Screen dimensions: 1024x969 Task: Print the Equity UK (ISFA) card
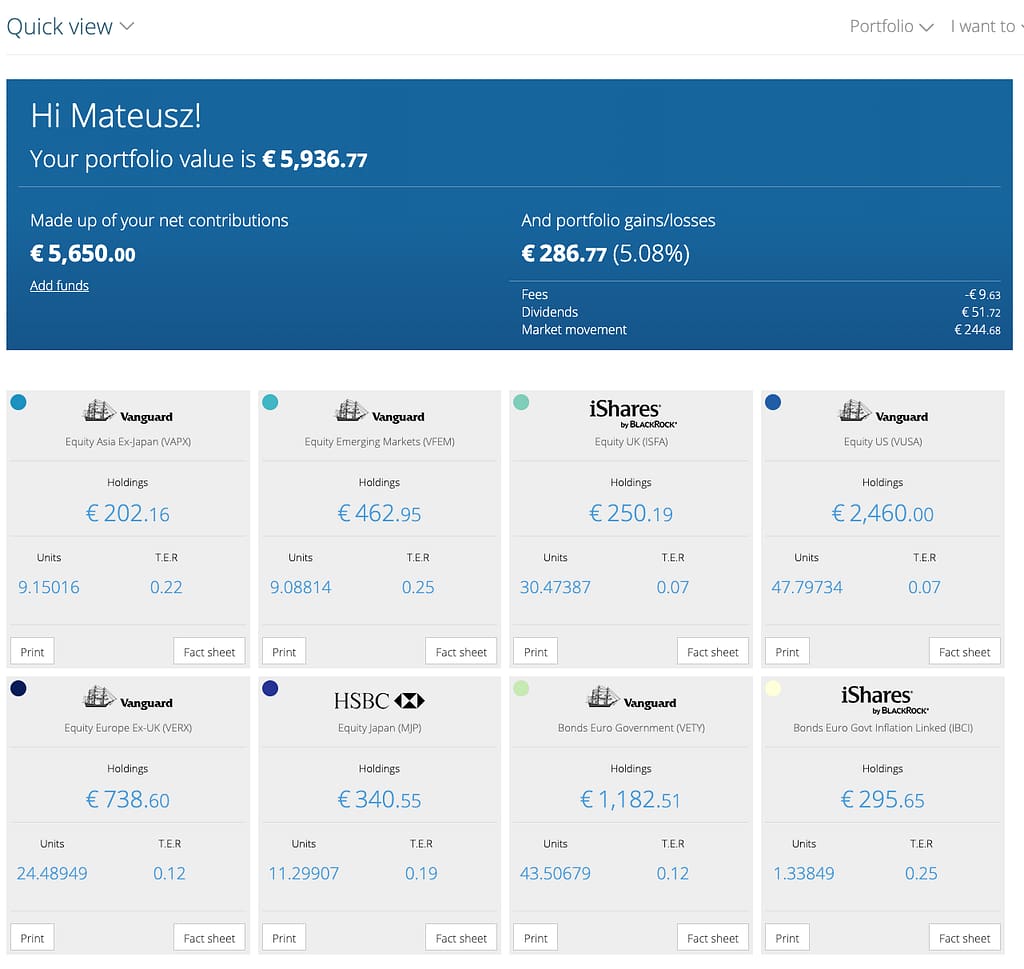[x=536, y=652]
